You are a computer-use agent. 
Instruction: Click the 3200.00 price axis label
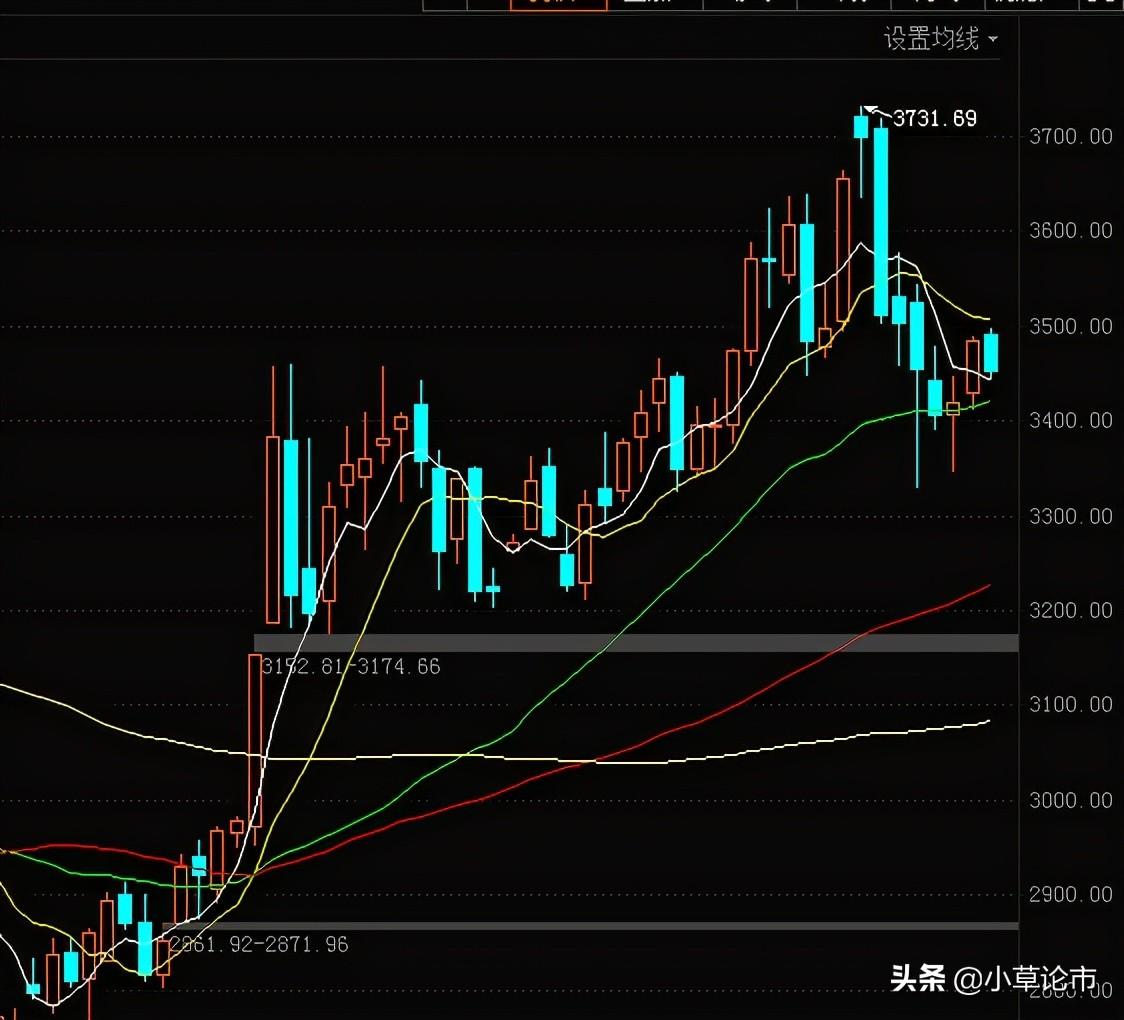tap(1071, 610)
